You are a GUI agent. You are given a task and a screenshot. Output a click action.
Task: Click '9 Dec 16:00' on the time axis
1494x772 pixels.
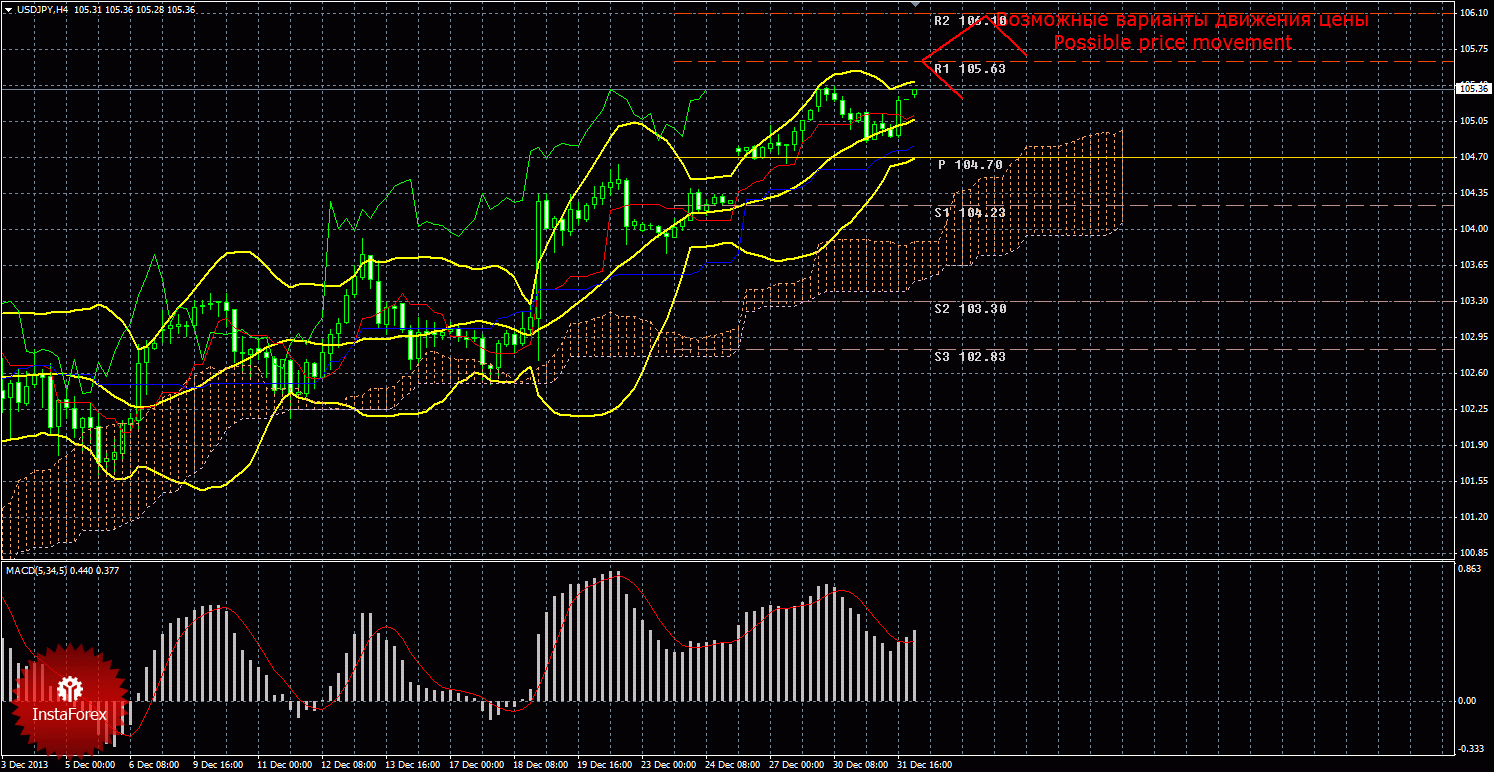[218, 765]
